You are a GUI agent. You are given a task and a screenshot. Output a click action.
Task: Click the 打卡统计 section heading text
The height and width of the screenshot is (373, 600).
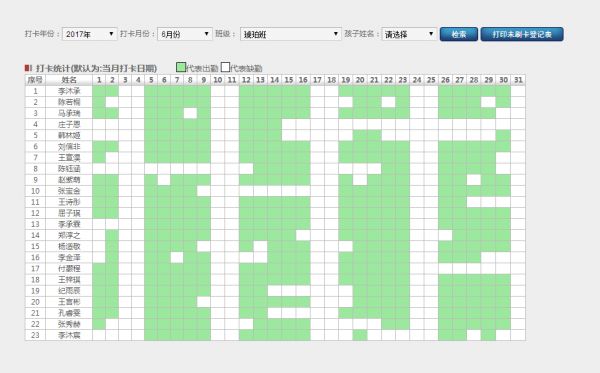point(96,68)
